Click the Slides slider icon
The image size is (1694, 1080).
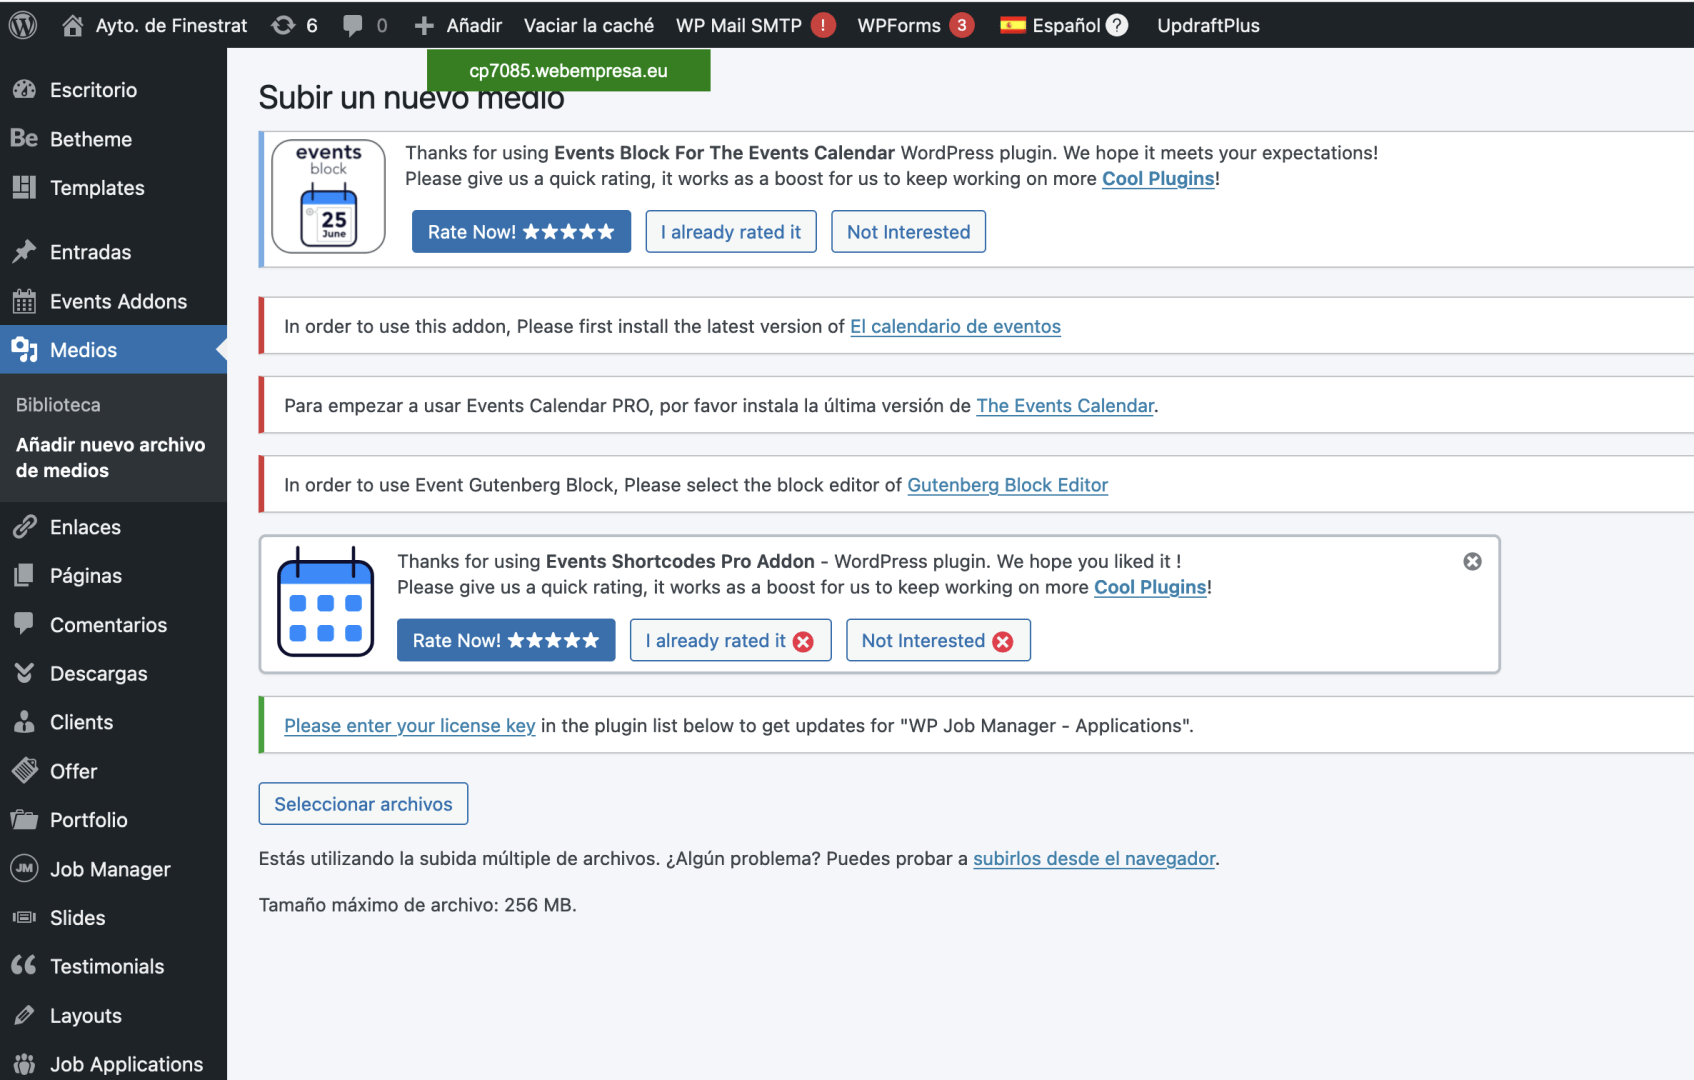pyautogui.click(x=24, y=917)
